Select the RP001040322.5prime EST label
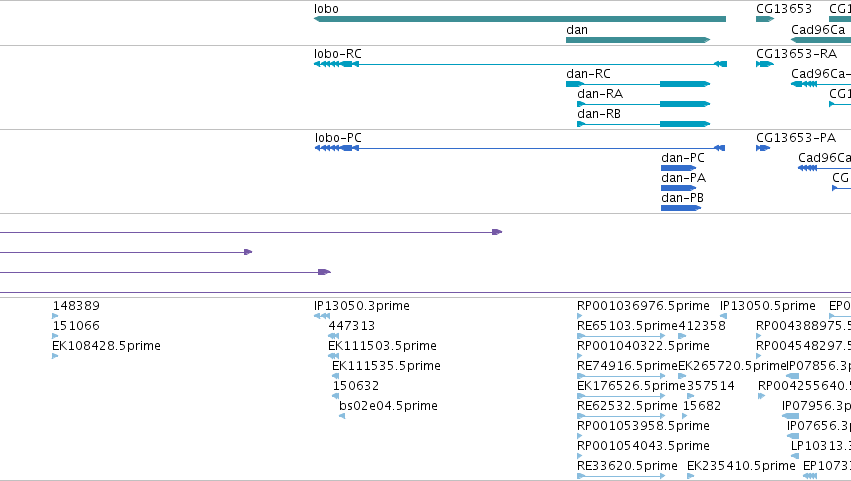This screenshot has height=481, width=851. pyautogui.click(x=643, y=346)
